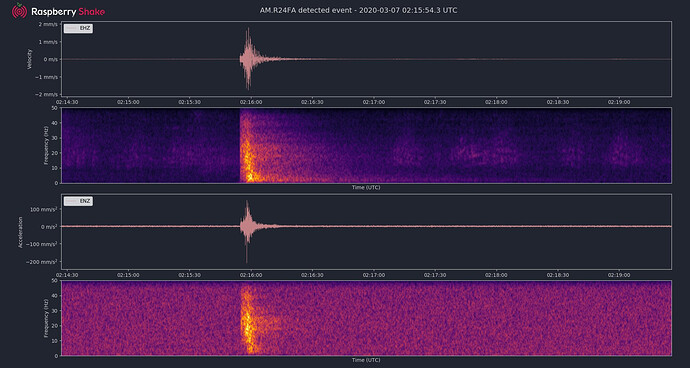Click the ENZ legend line swatch
The width and height of the screenshot is (690, 368).
tap(72, 201)
